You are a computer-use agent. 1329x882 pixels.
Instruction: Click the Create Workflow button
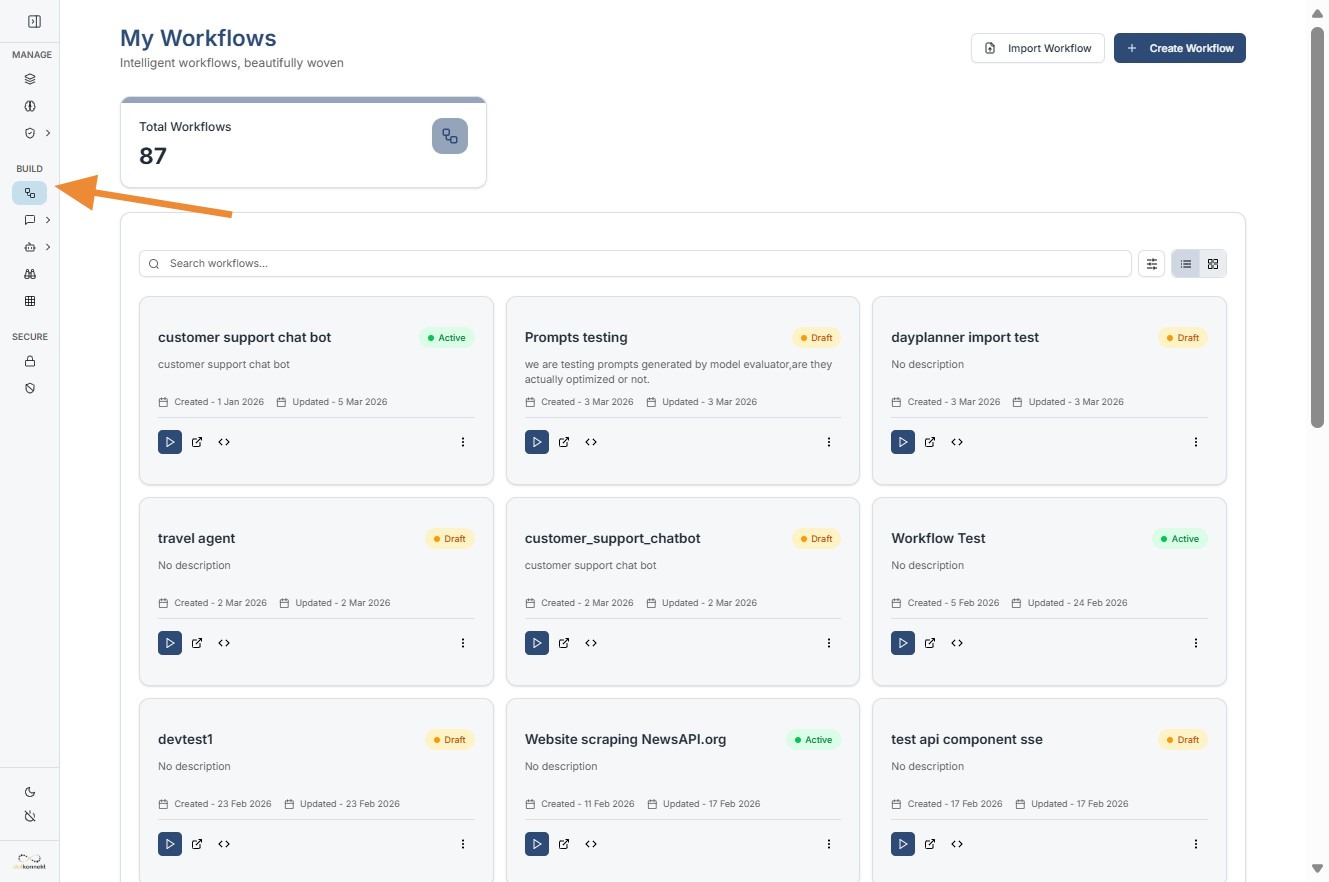(1179, 48)
